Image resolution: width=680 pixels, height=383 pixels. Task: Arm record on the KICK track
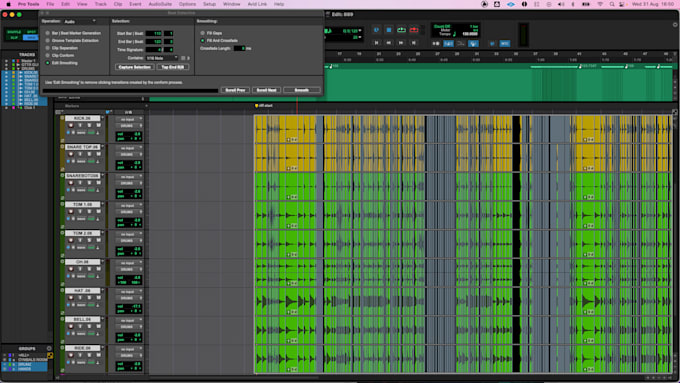(x=71, y=125)
